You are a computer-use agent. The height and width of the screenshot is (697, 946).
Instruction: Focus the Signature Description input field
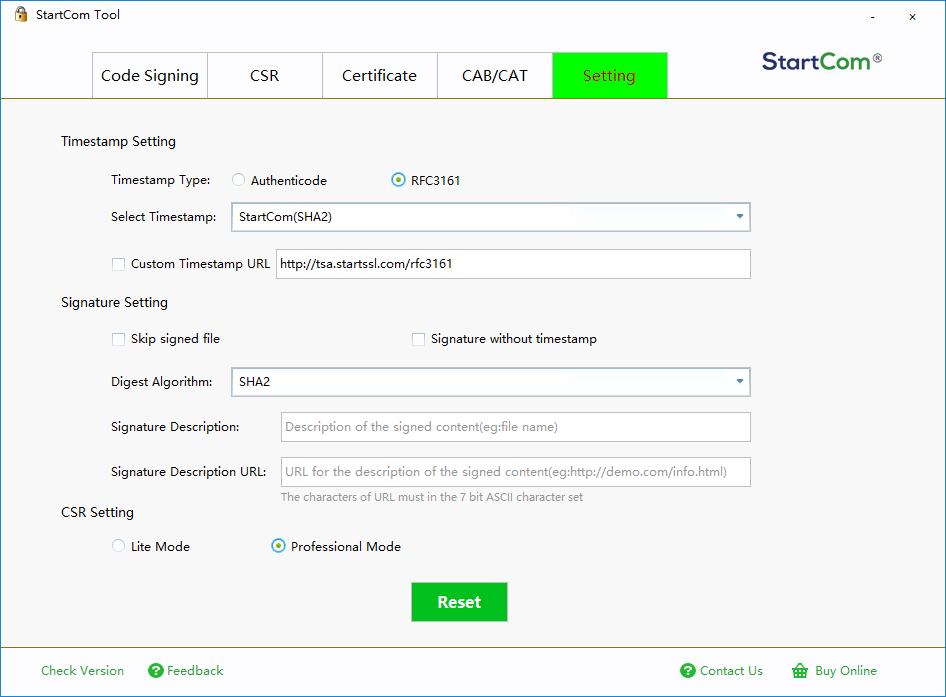click(x=516, y=427)
